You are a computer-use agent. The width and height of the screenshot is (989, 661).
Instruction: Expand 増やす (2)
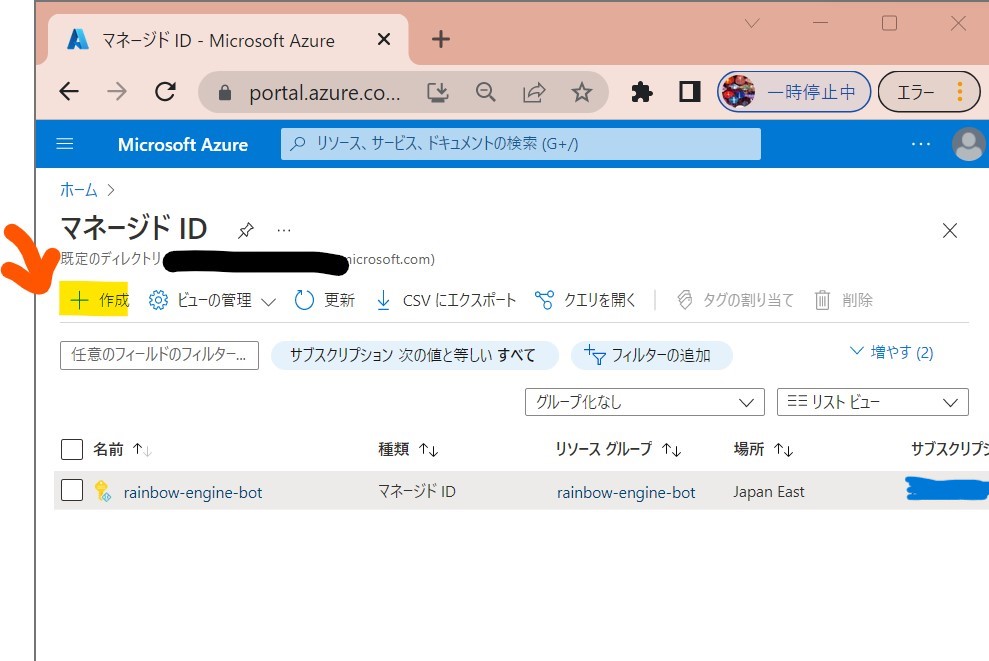click(892, 352)
